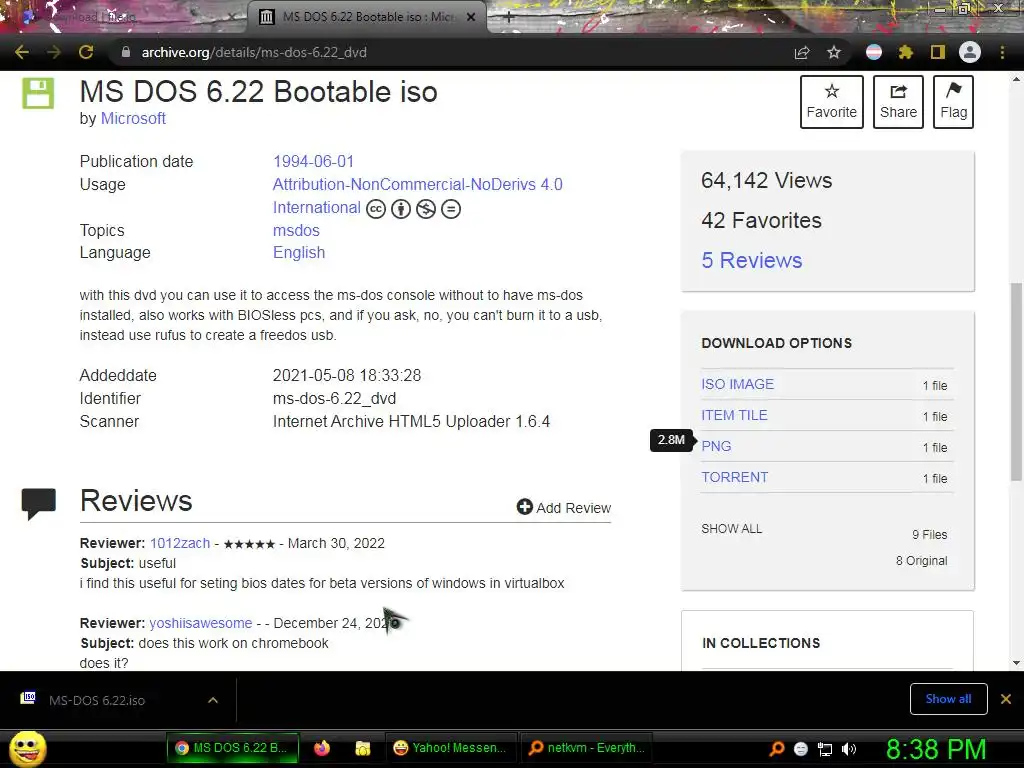1024x768 pixels.
Task: Click the NonCommercial license icon
Action: pyautogui.click(x=426, y=209)
